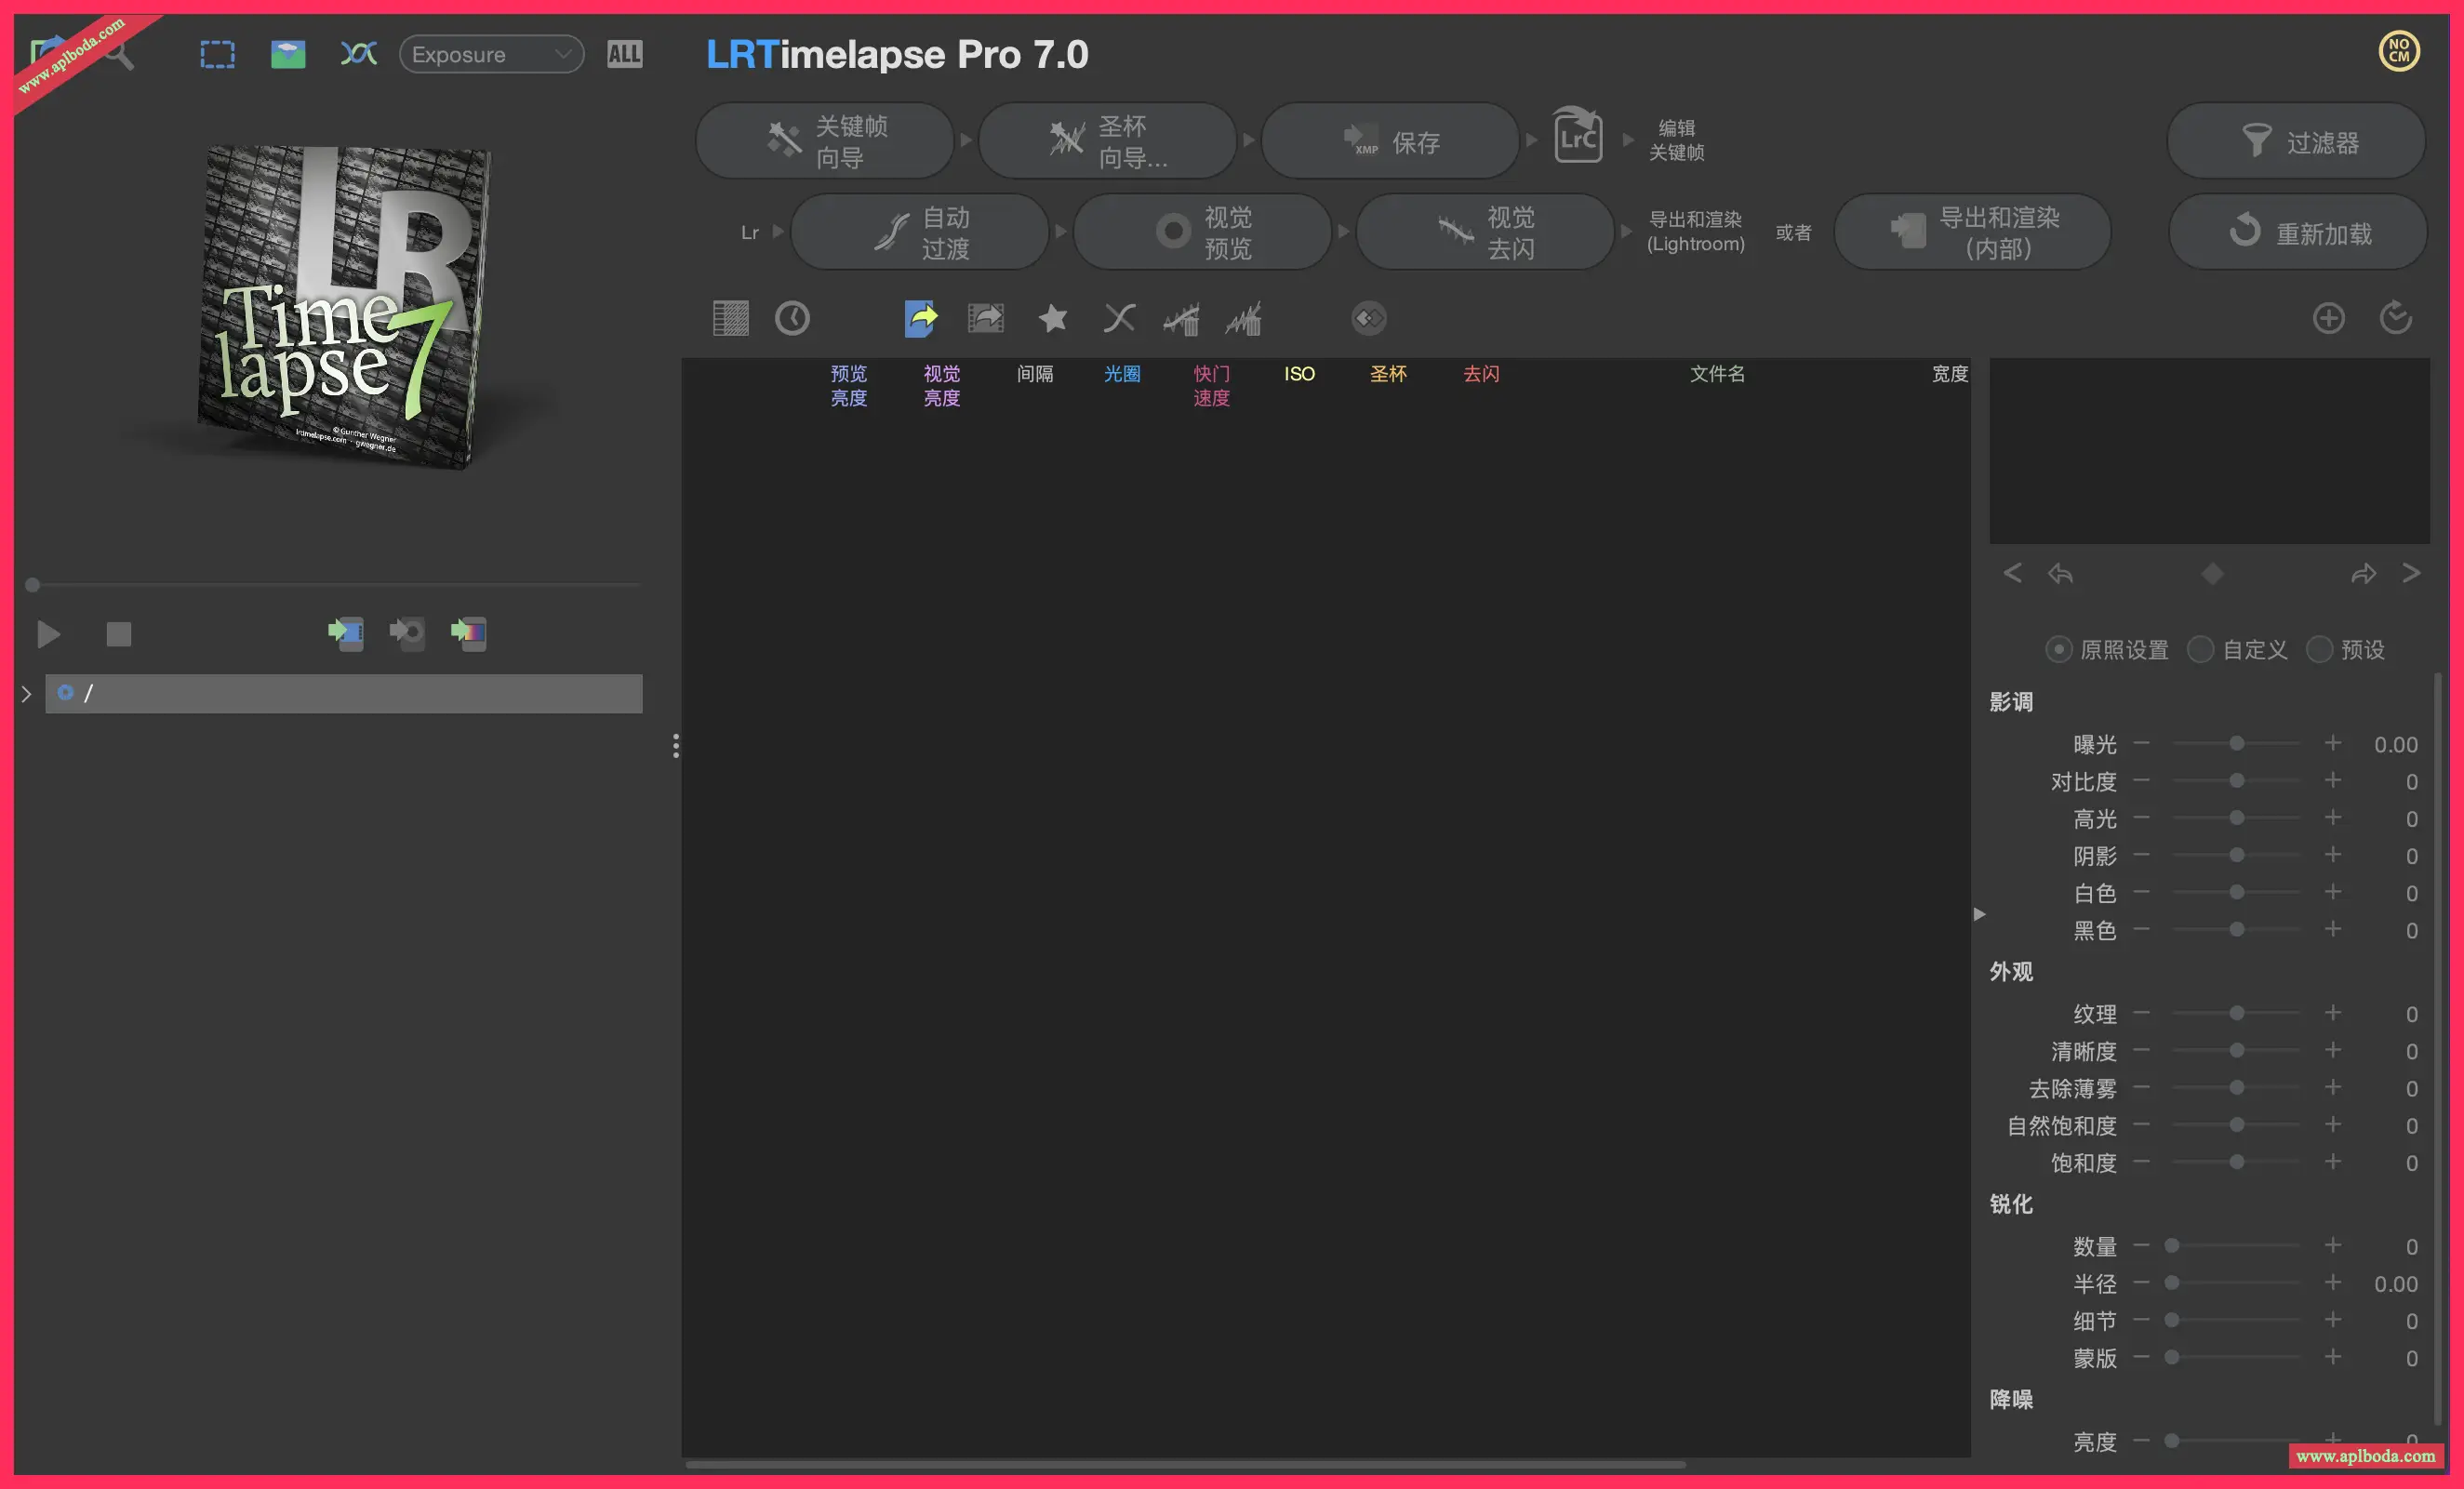Click the NO CM color management badge

click(2399, 51)
